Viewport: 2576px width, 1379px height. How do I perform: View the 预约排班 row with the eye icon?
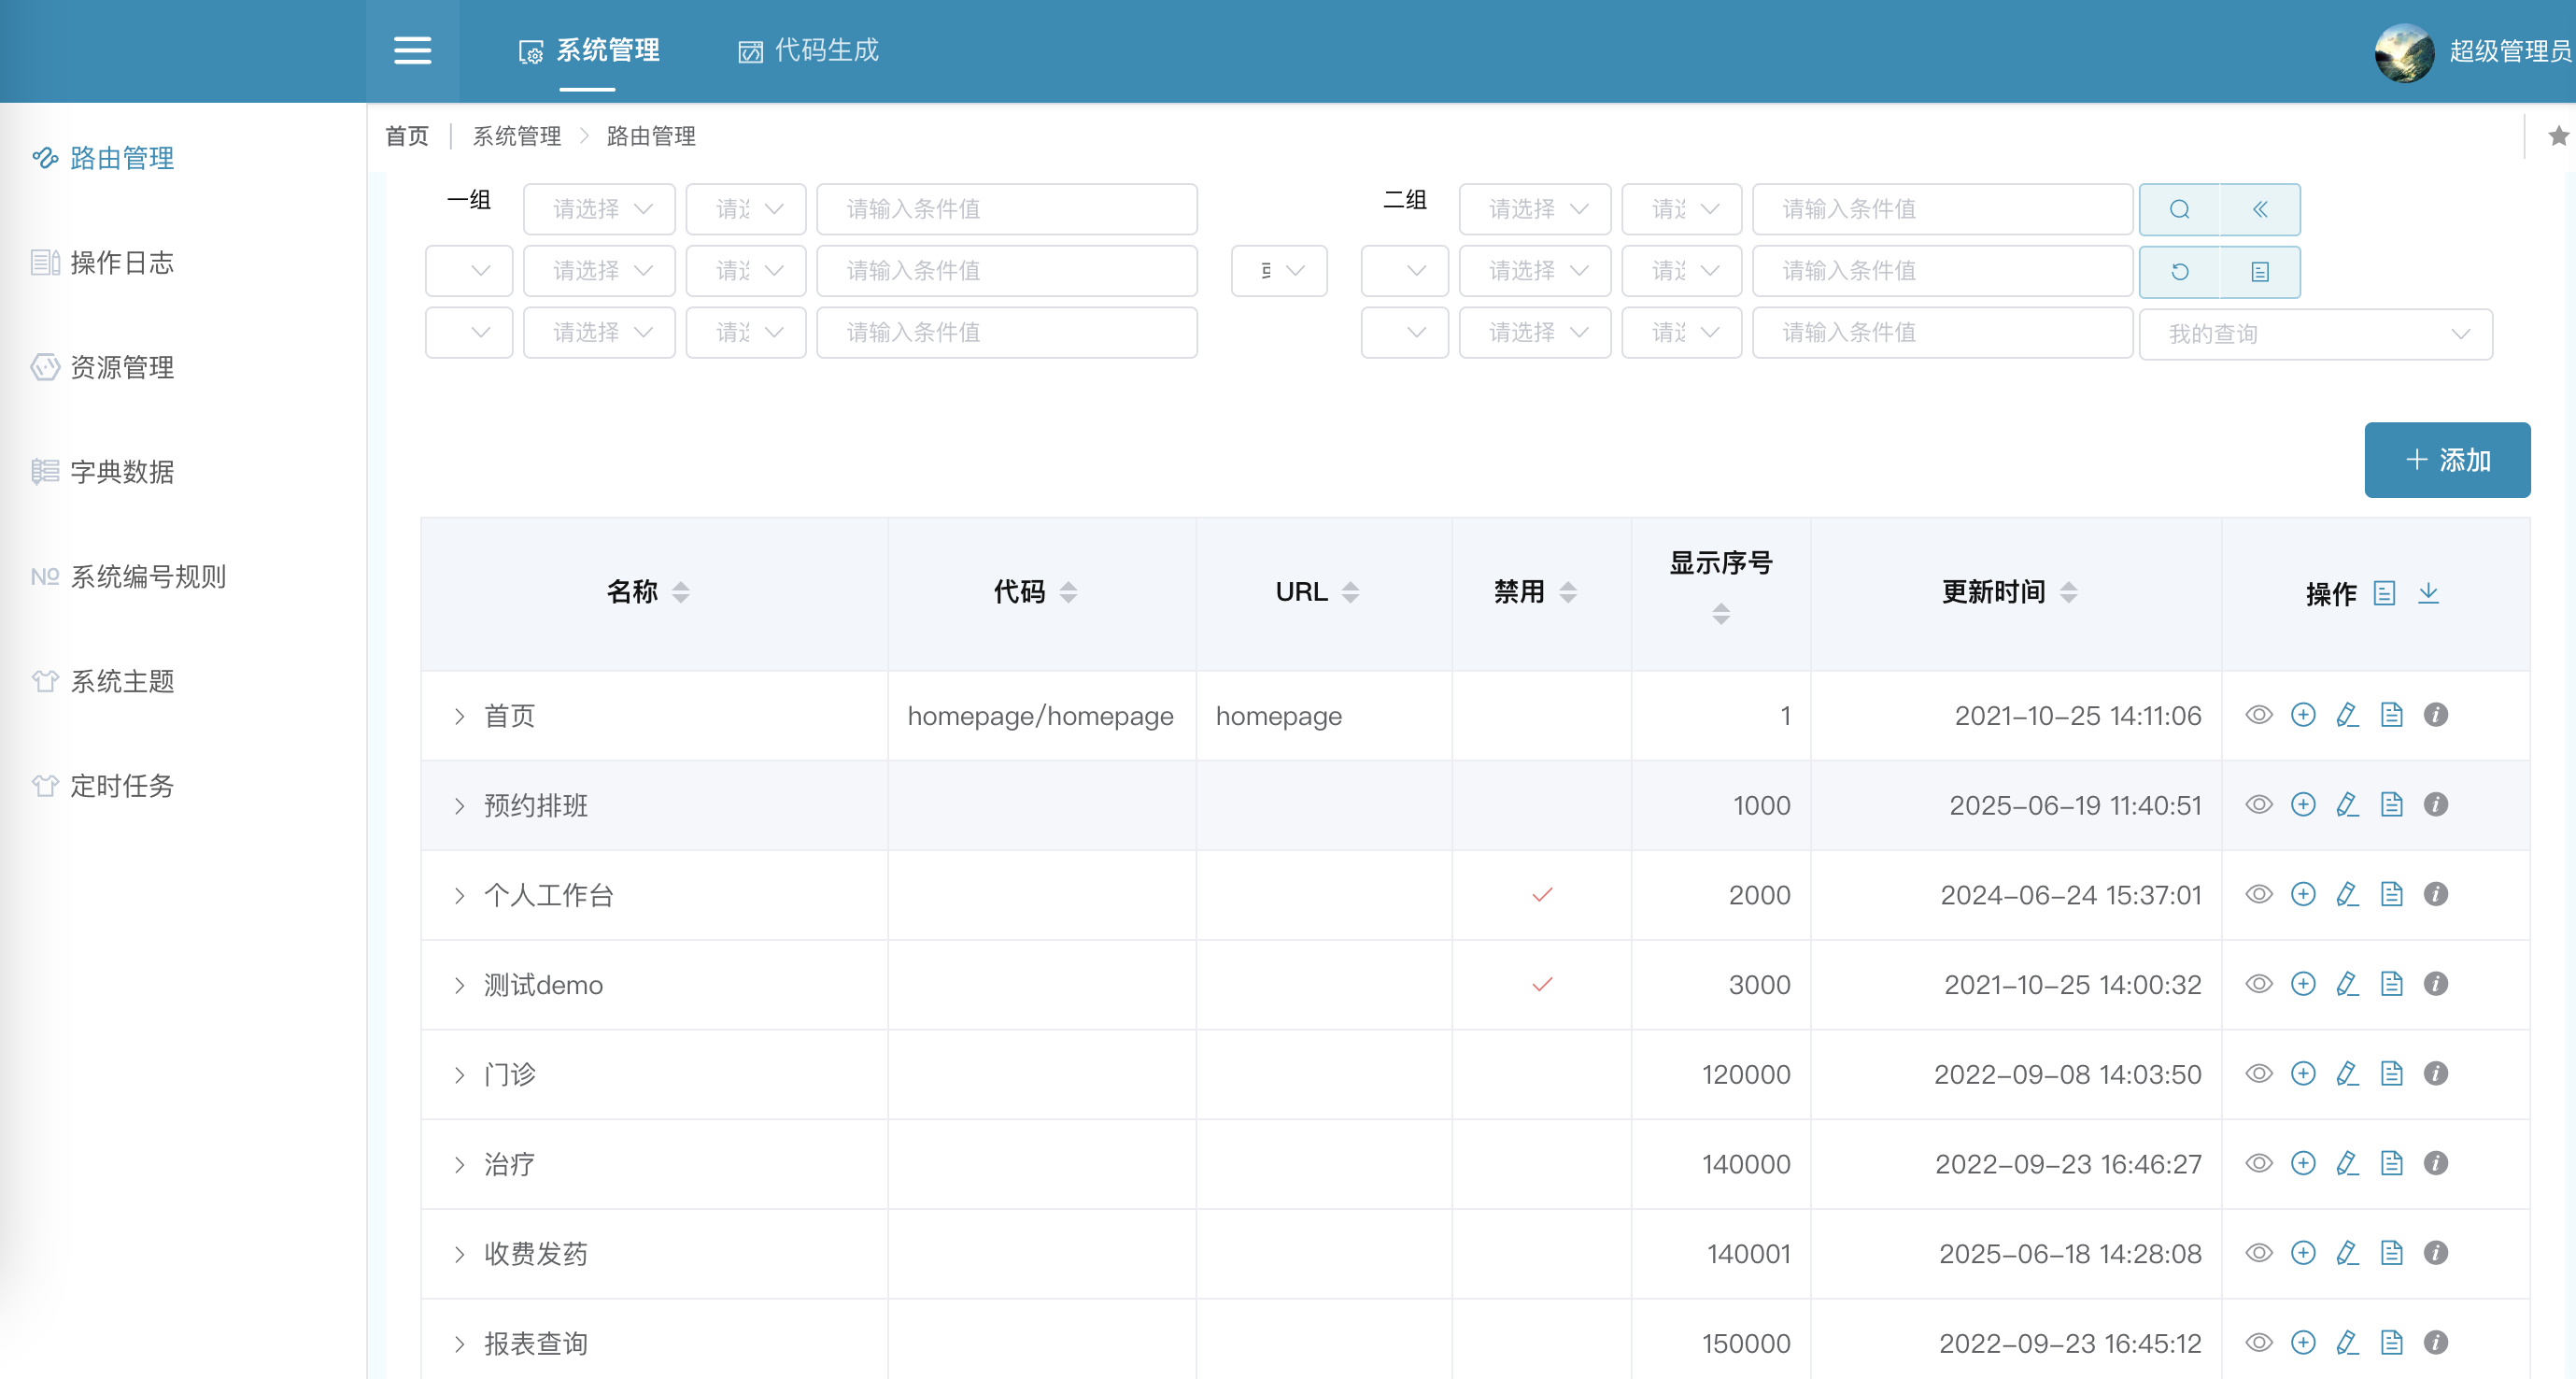[x=2259, y=805]
